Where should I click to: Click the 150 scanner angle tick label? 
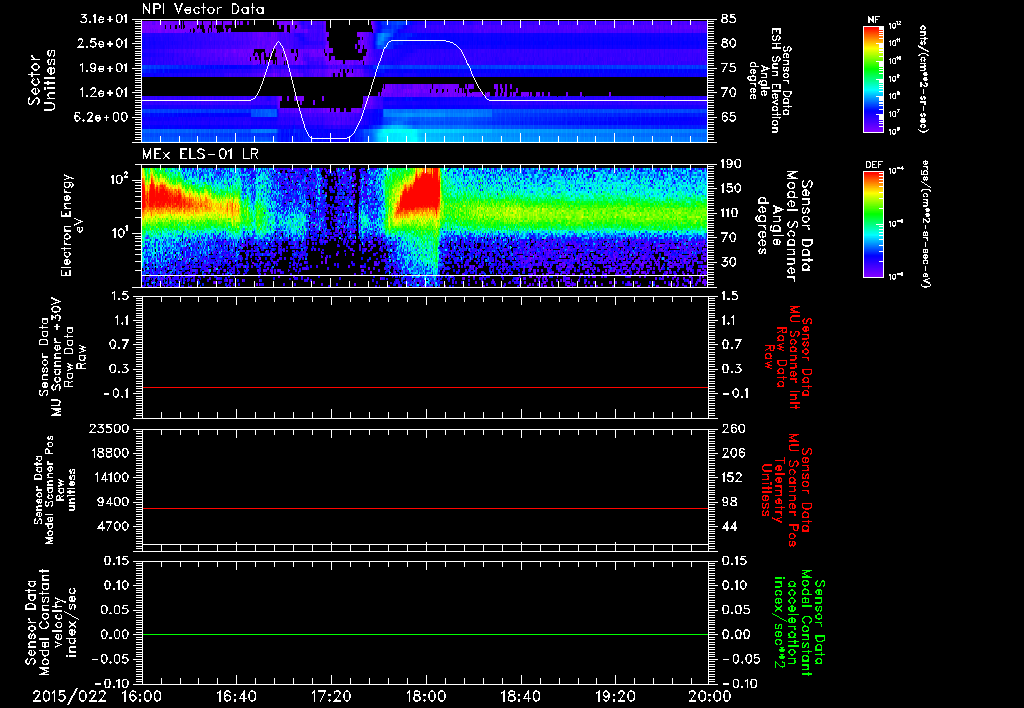pos(731,188)
